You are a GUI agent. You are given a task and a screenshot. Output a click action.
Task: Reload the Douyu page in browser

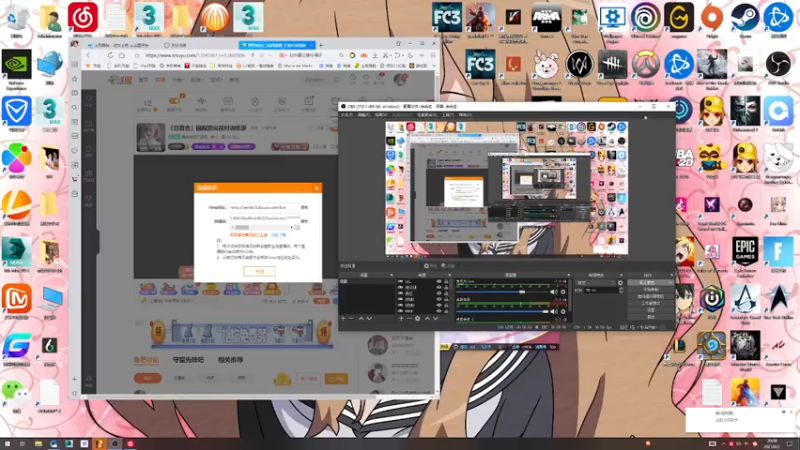click(110, 55)
